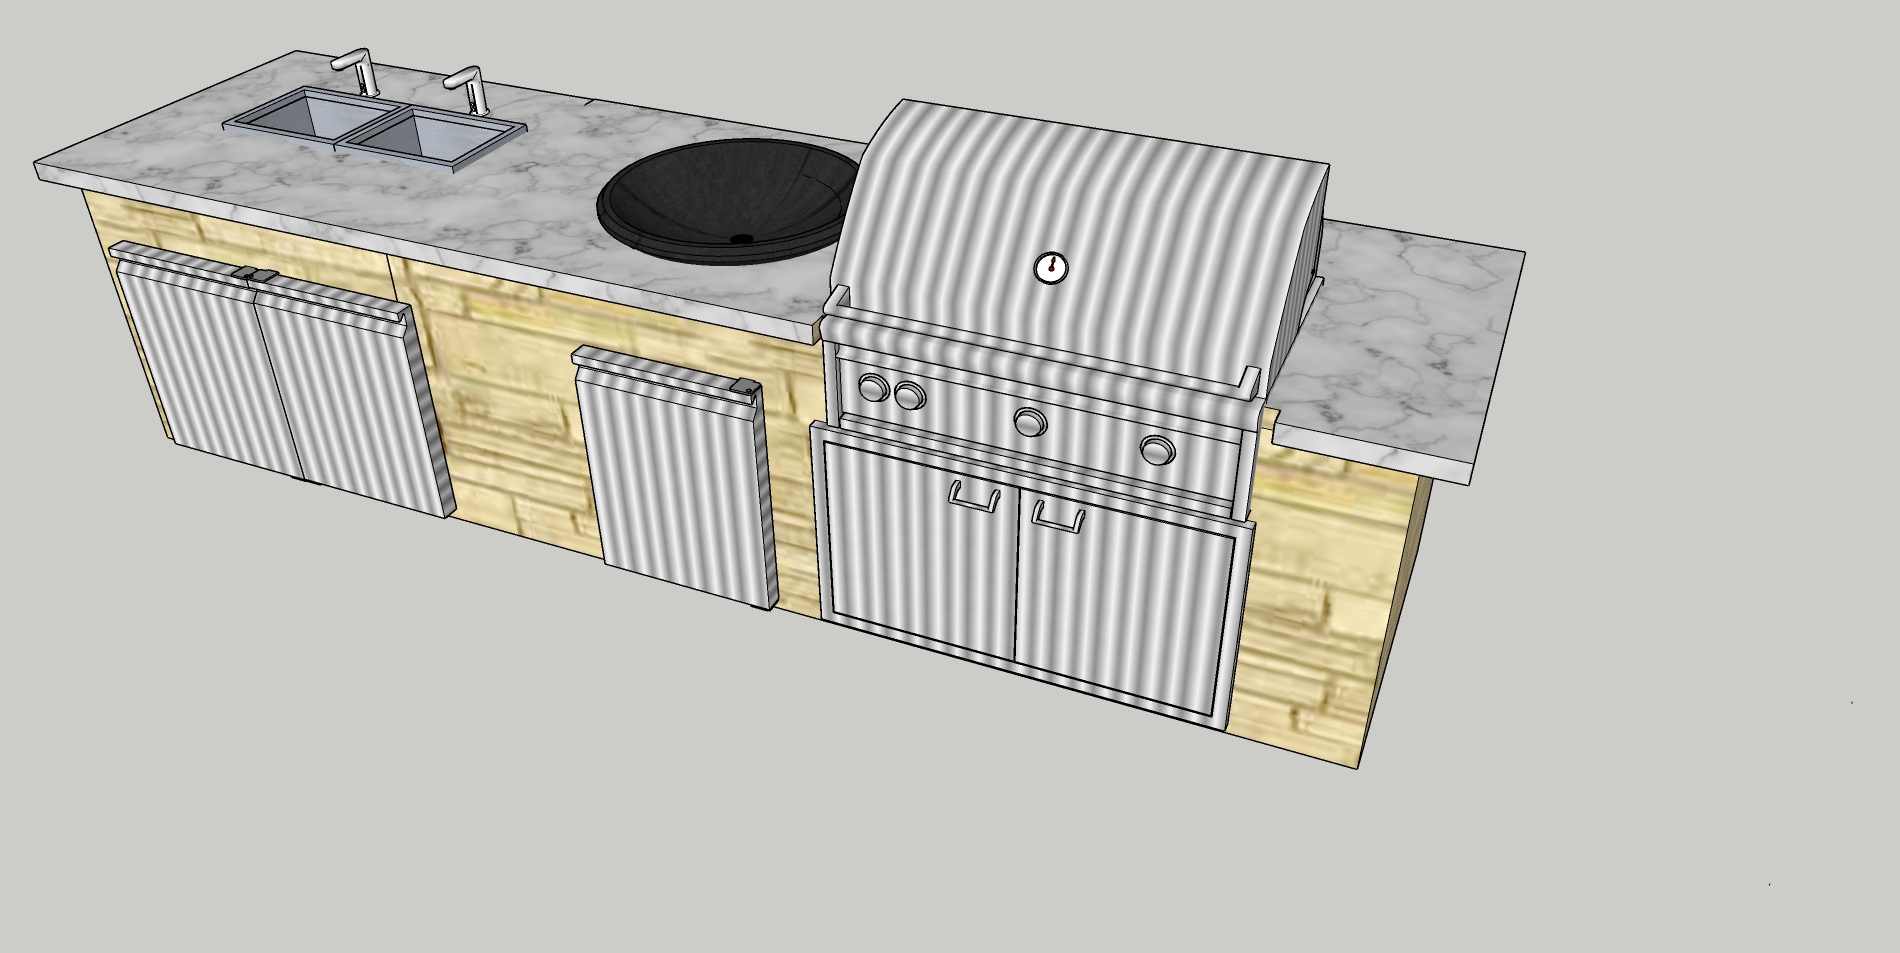The width and height of the screenshot is (1900, 953).
Task: Select the black round bowl insert
Action: (730, 200)
